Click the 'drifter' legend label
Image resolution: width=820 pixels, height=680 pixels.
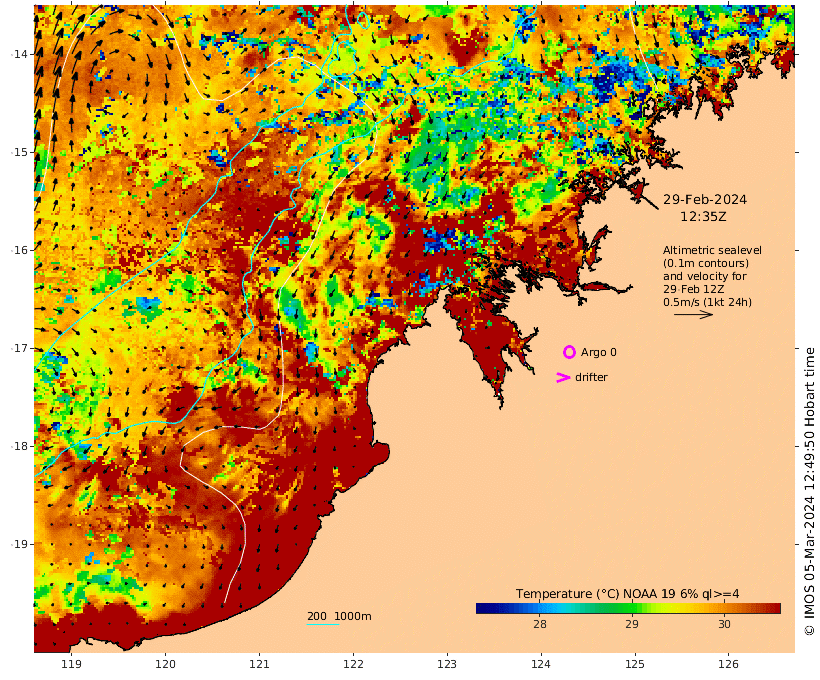[x=591, y=377]
